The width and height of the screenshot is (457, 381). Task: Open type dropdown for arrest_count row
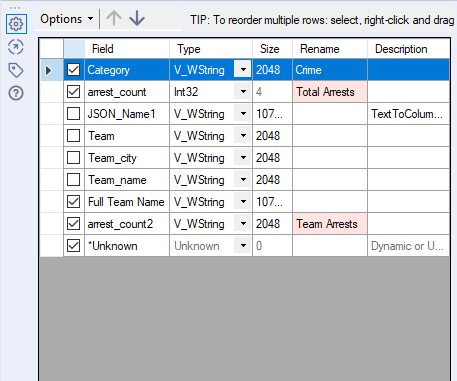[x=243, y=92]
